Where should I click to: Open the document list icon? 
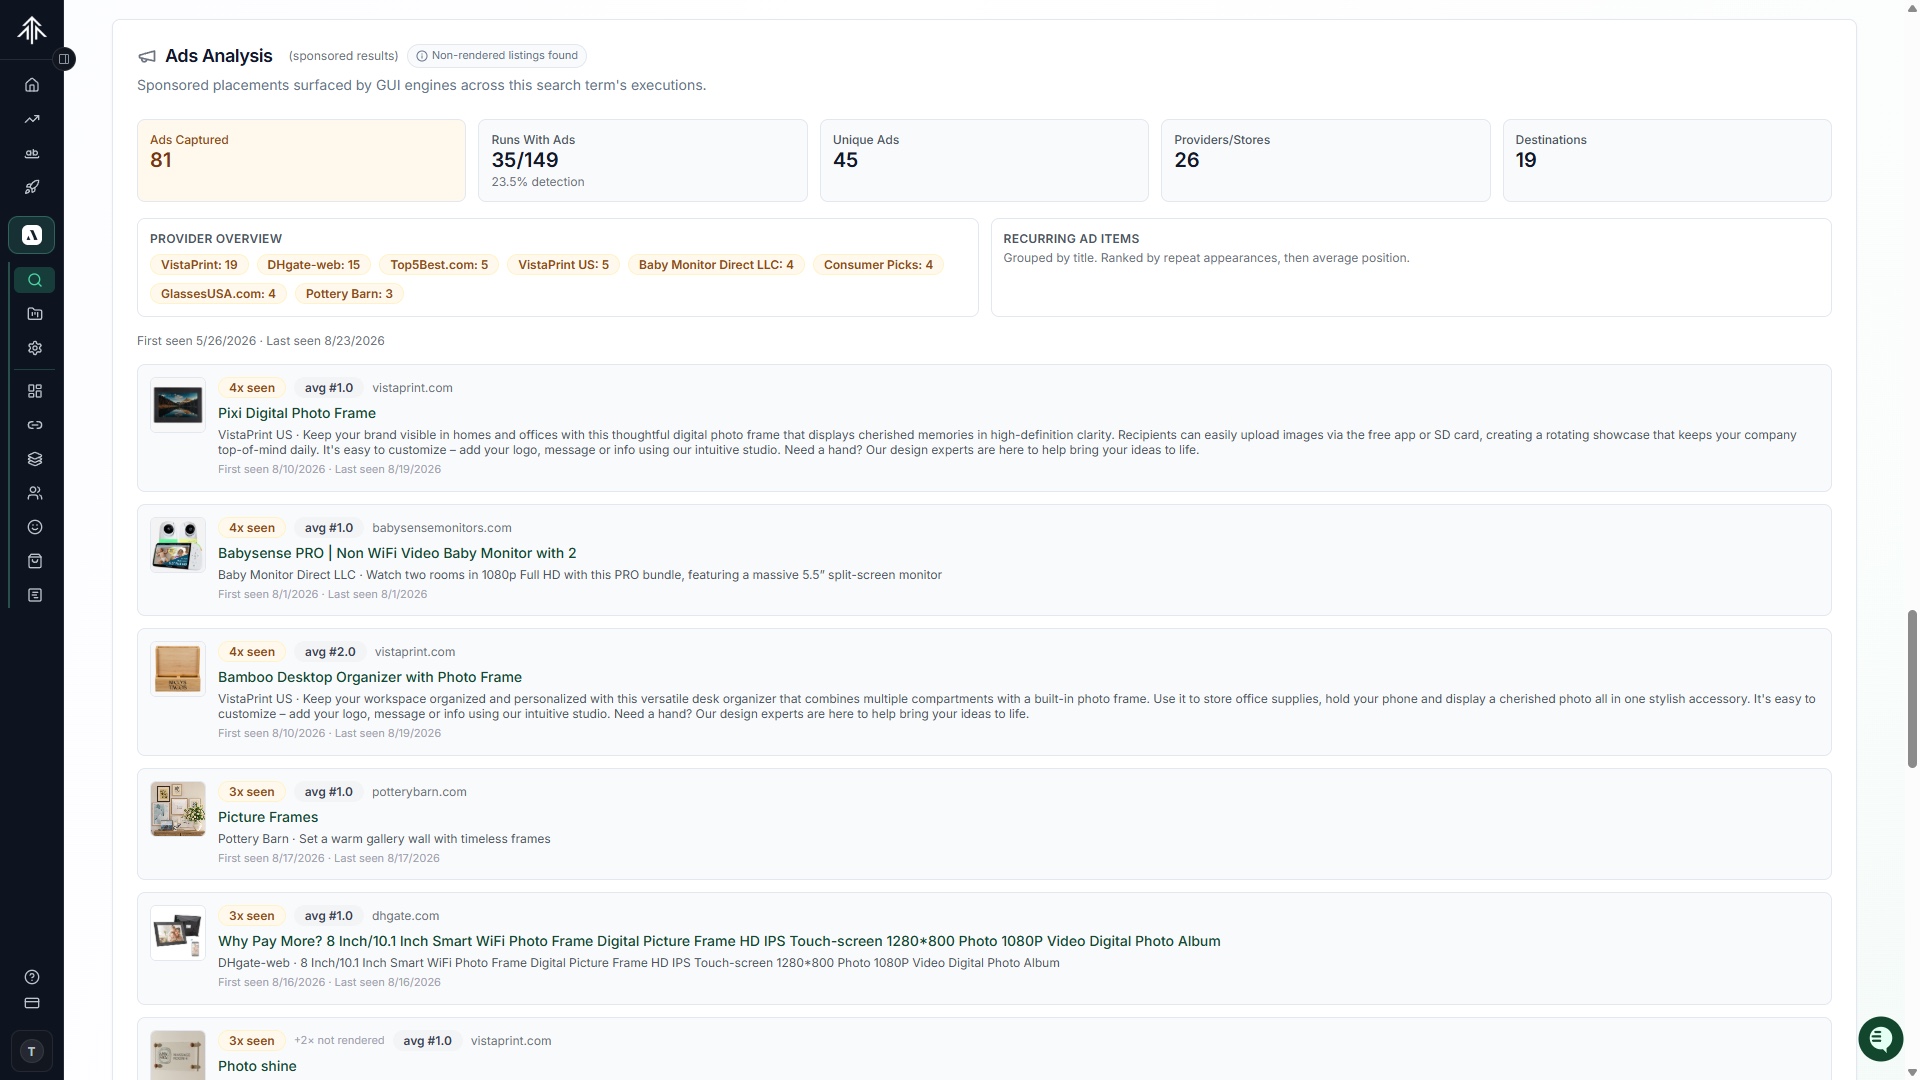[x=35, y=595]
